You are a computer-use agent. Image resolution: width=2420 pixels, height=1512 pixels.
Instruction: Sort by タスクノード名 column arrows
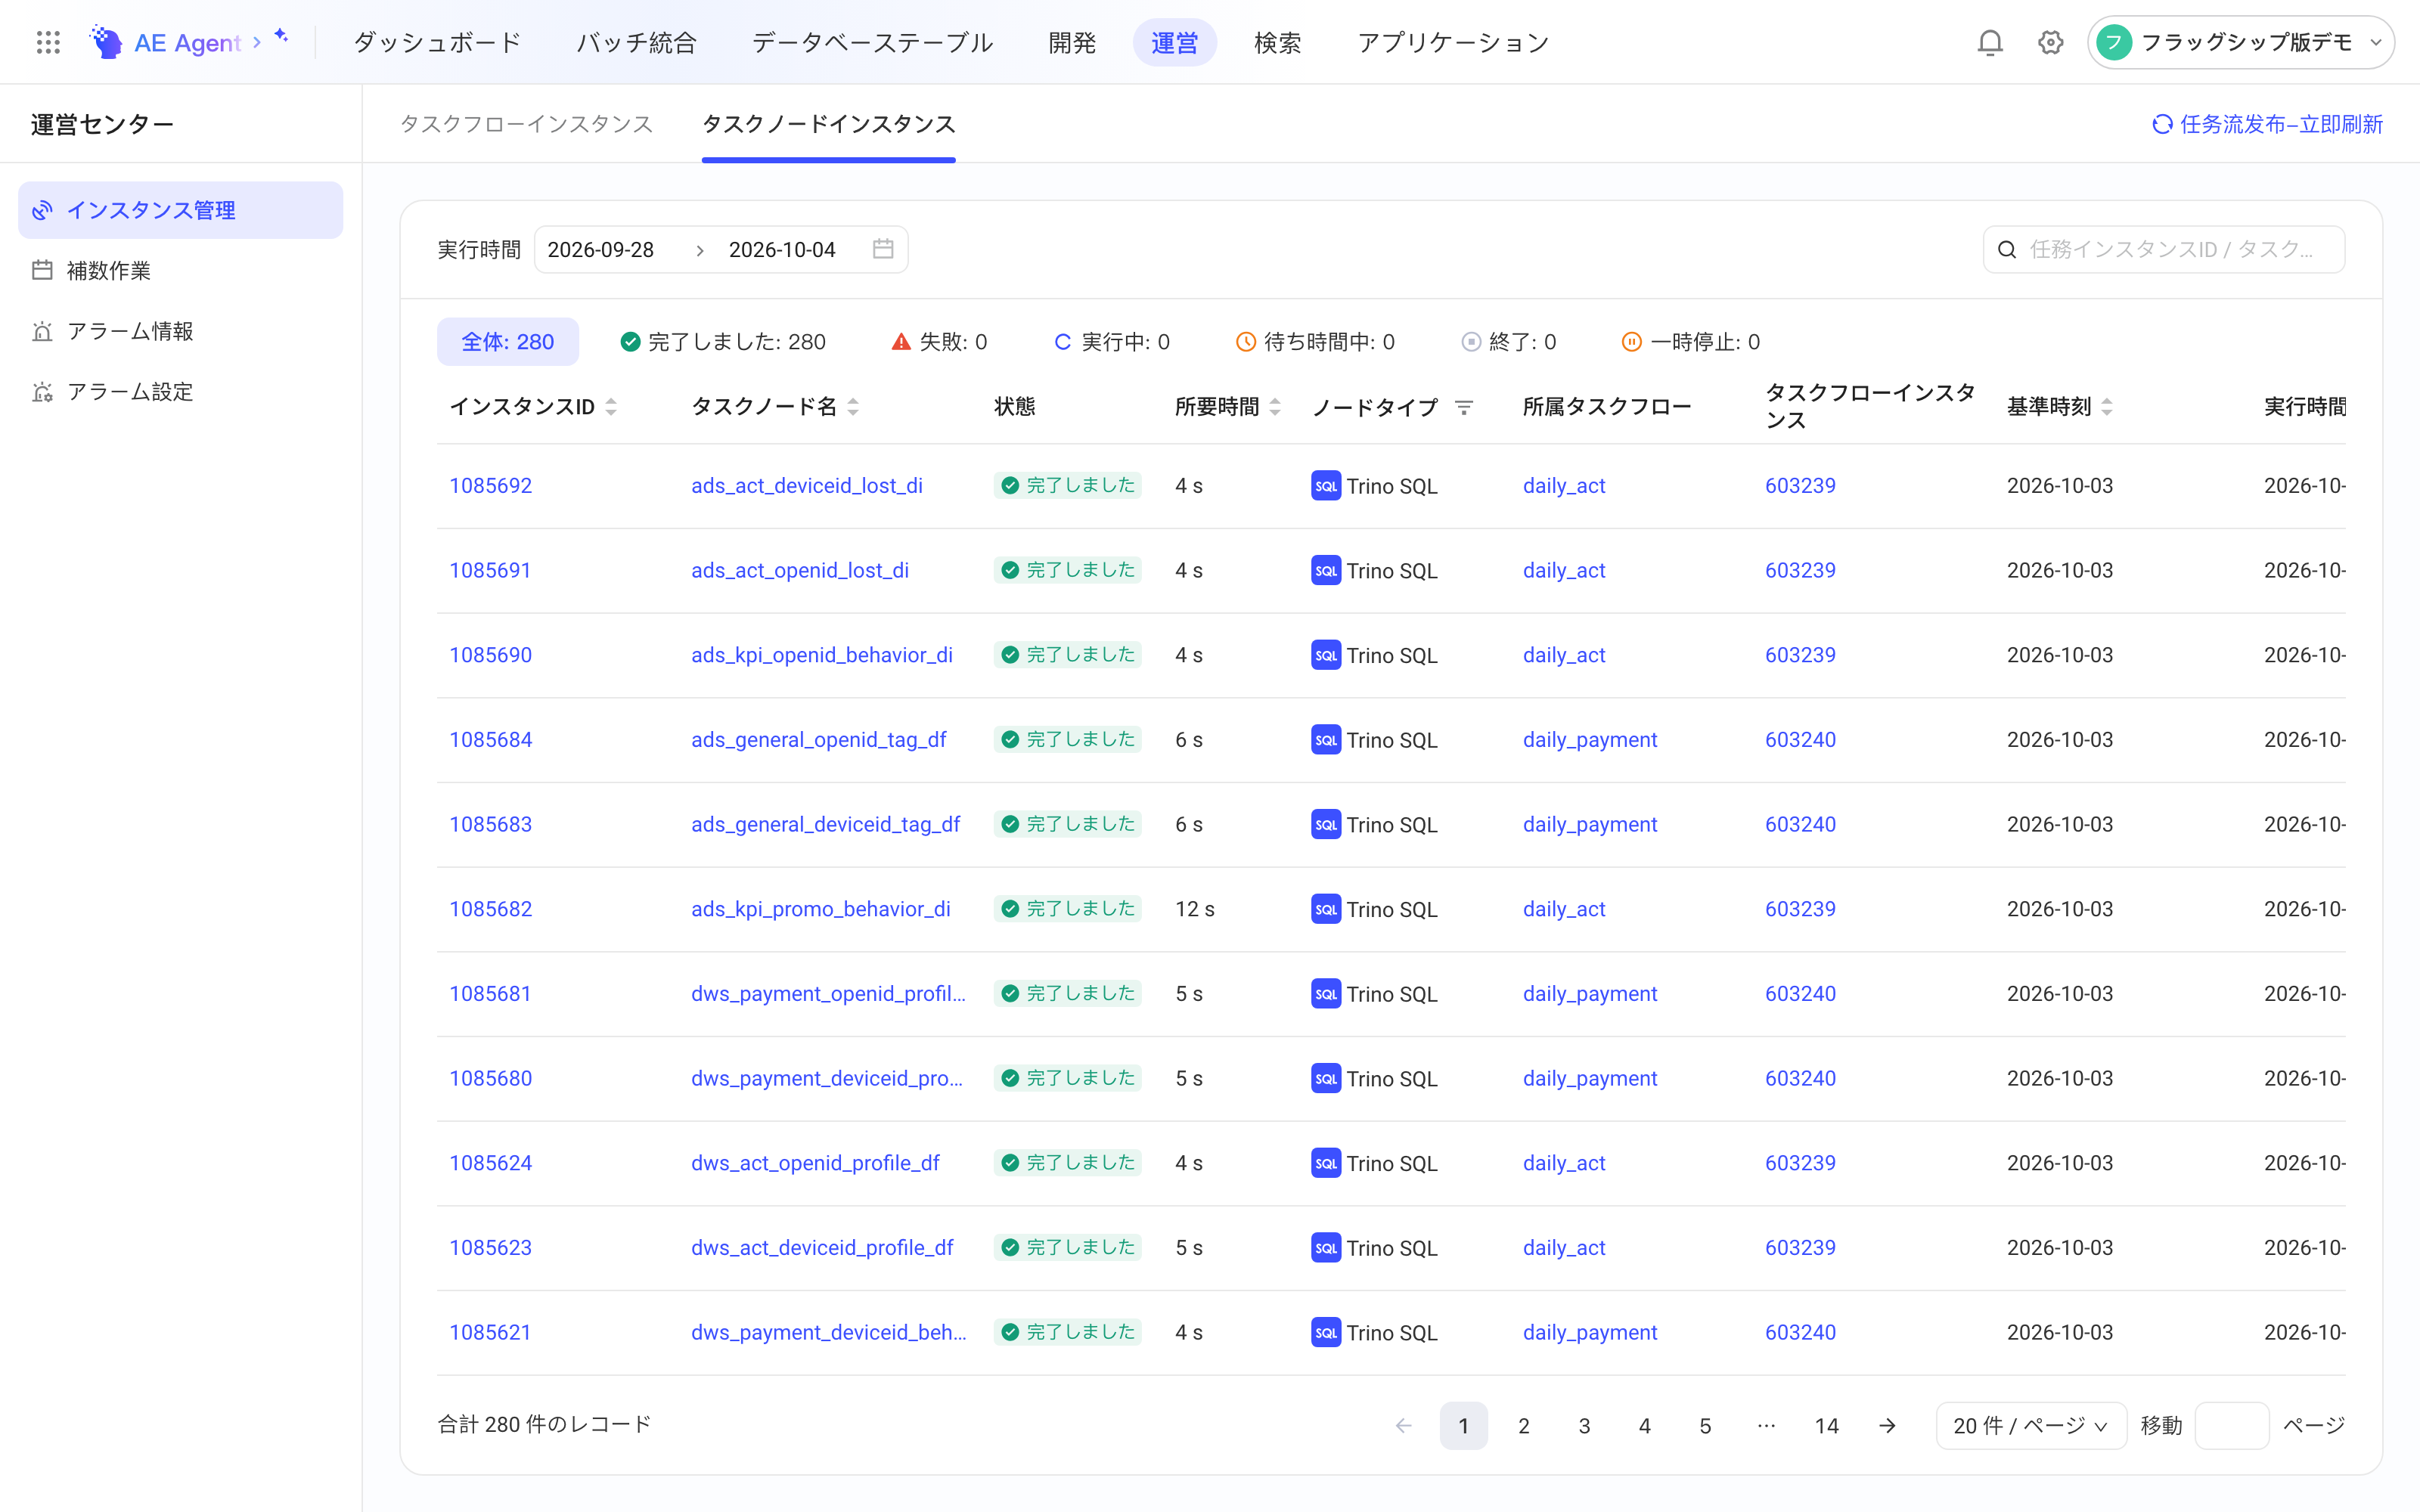853,407
